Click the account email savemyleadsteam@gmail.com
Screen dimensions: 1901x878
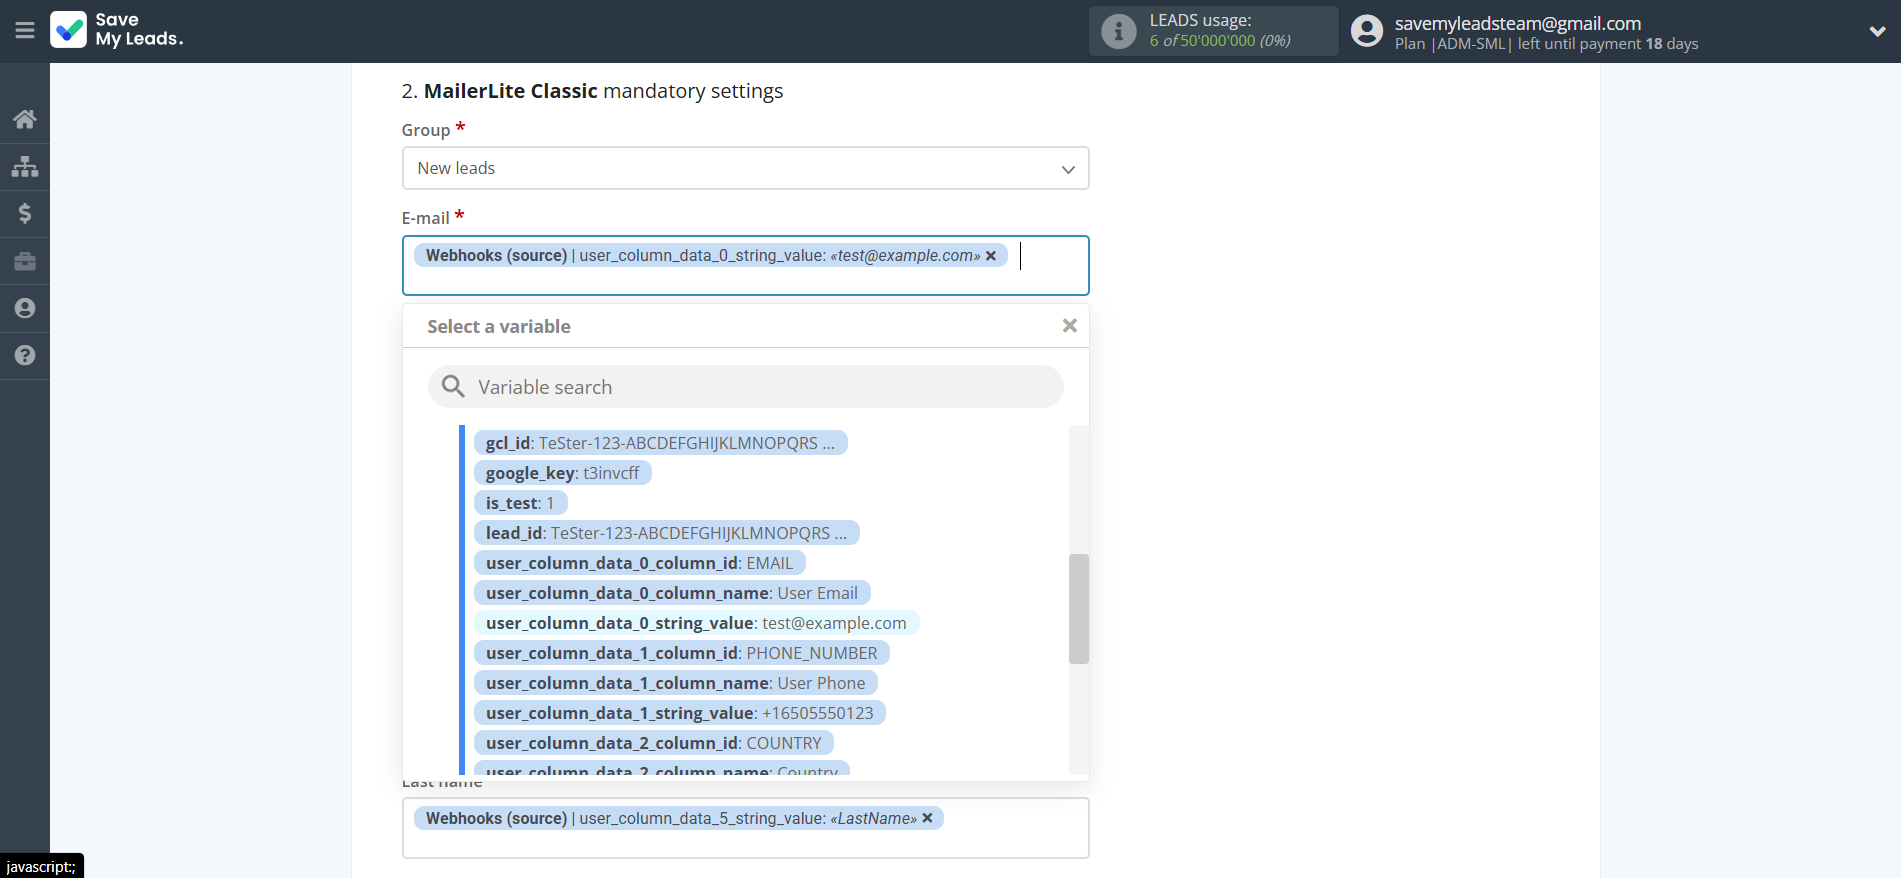point(1517,23)
